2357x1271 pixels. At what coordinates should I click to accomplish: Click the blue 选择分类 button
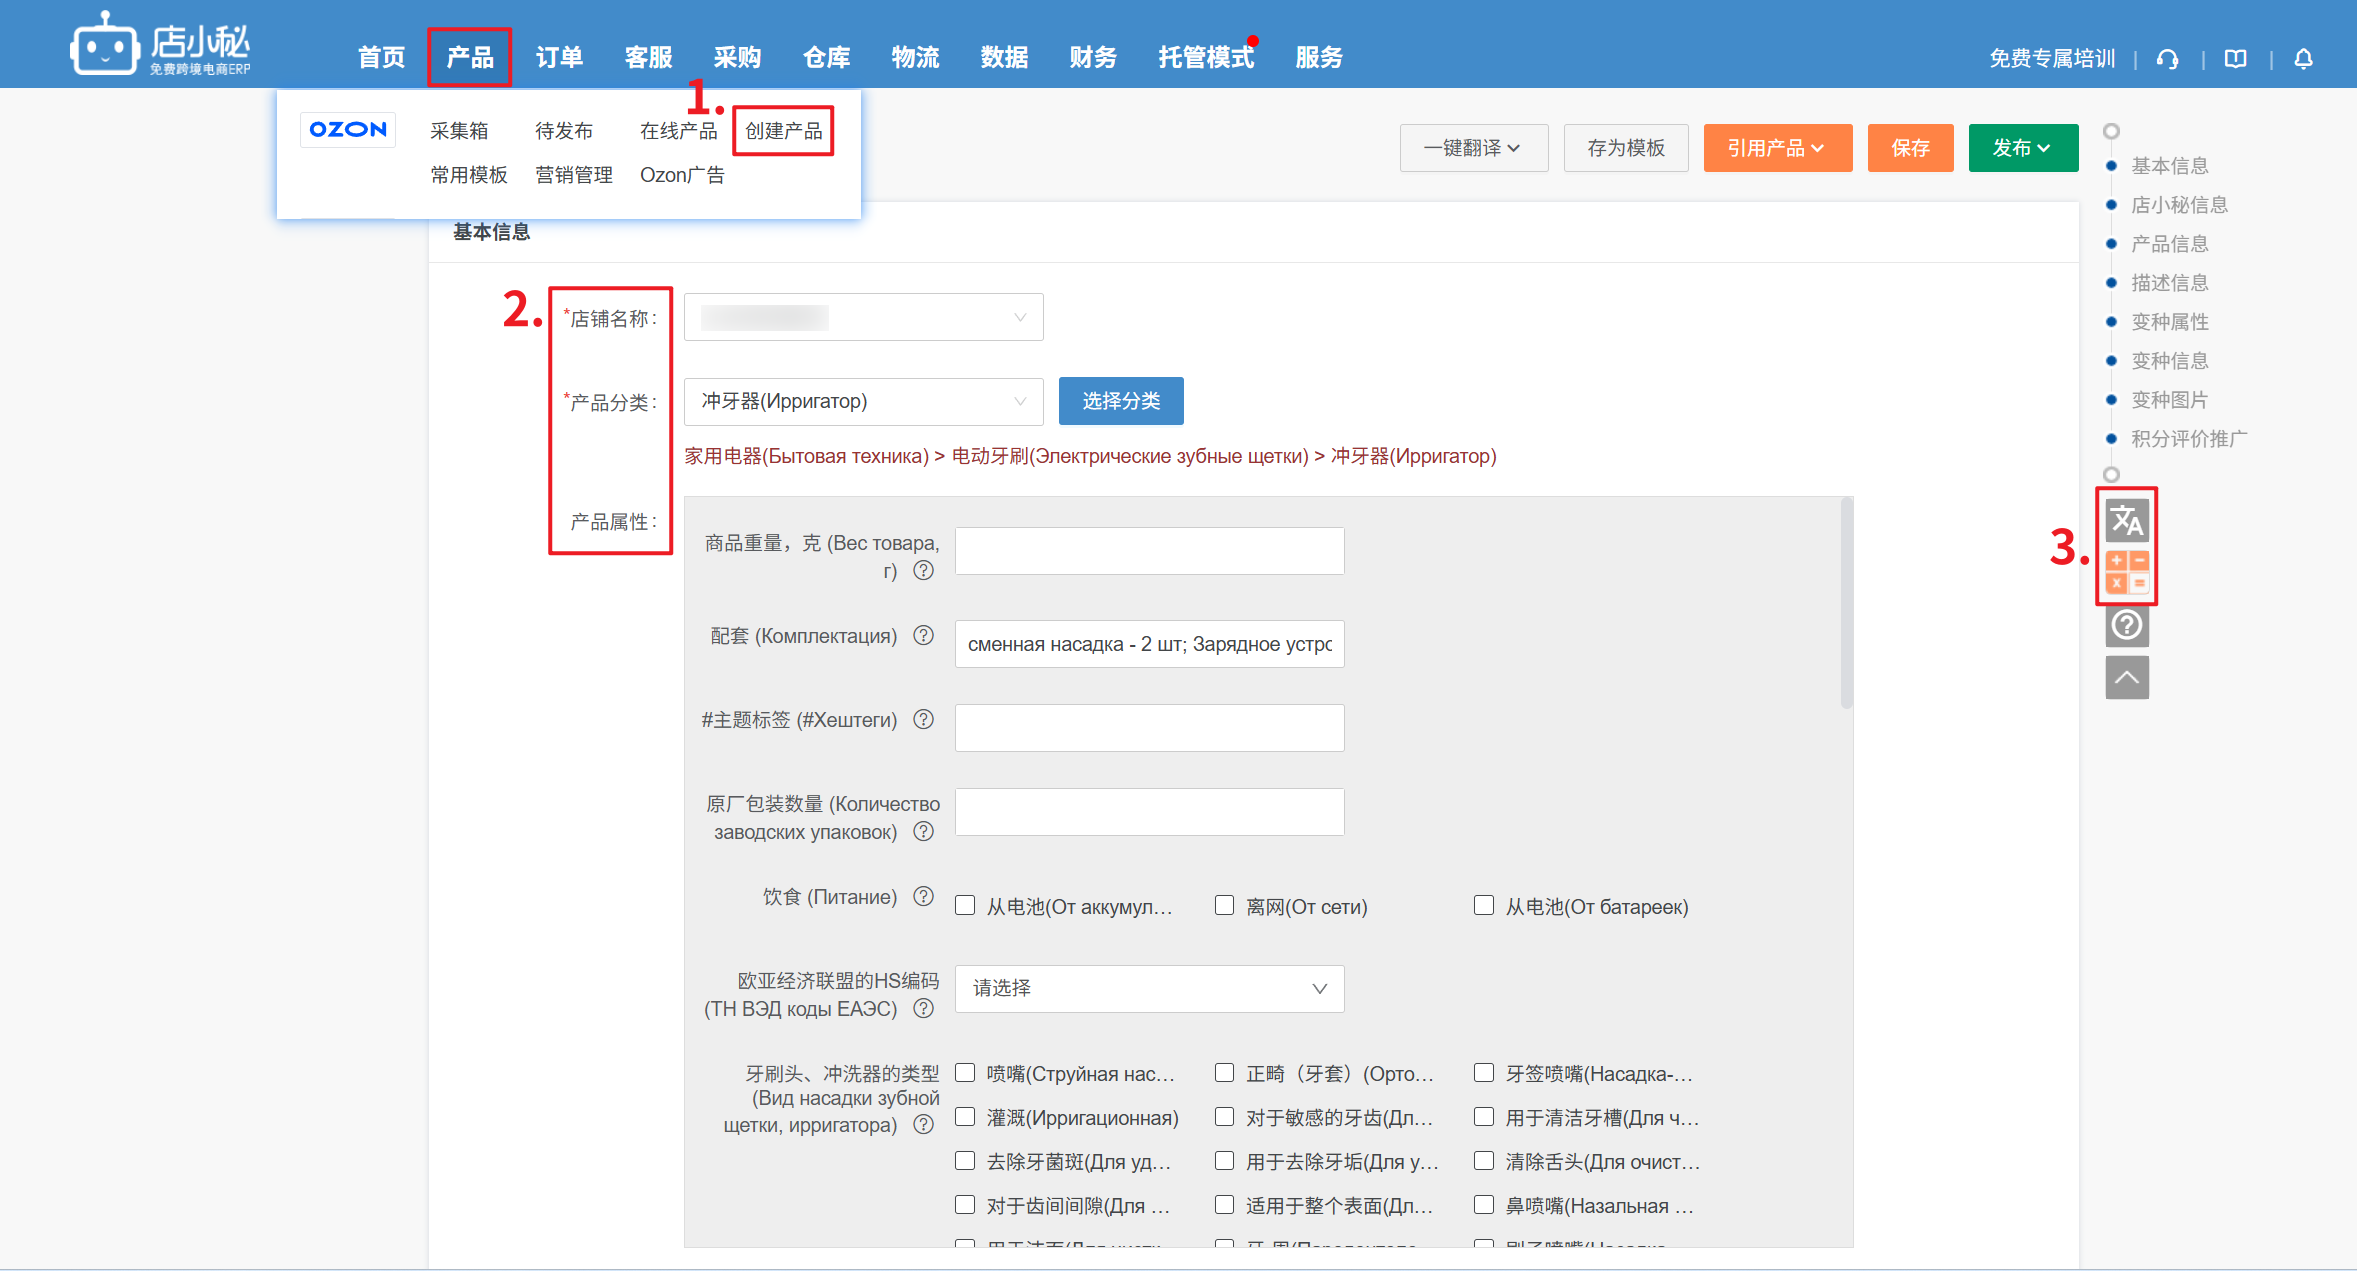click(1120, 401)
